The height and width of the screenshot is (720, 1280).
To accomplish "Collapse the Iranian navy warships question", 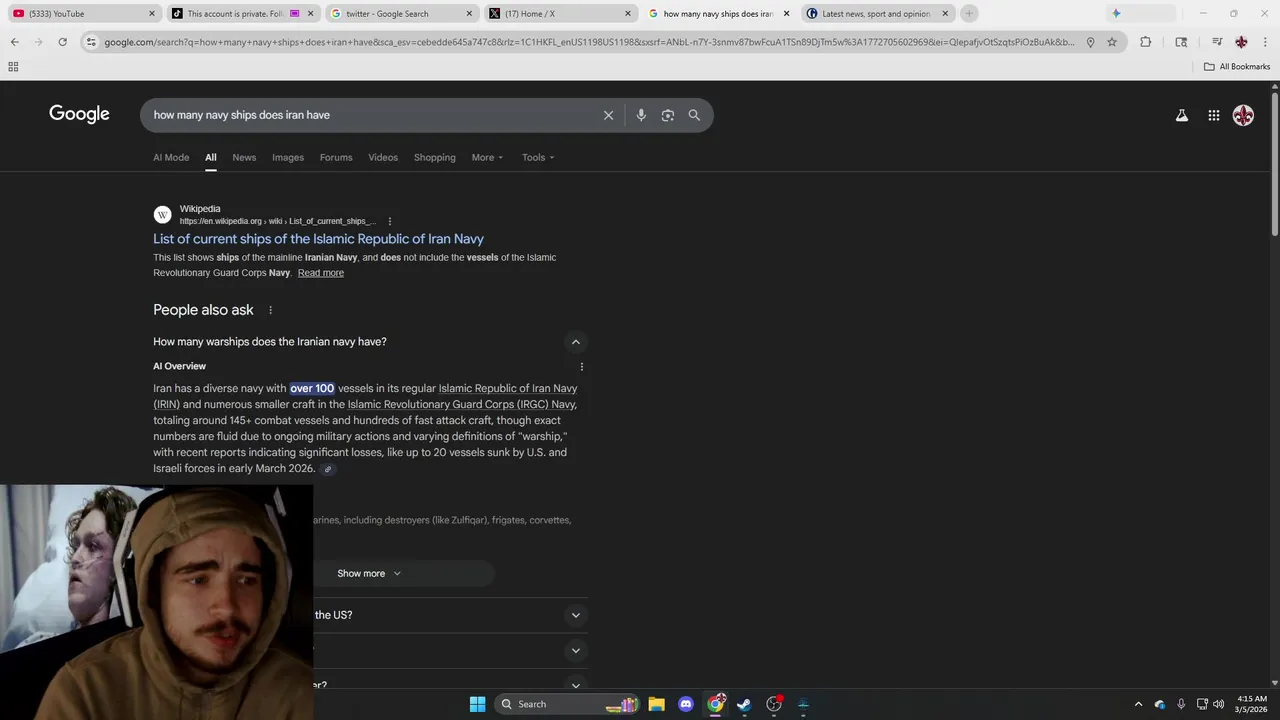I will (575, 342).
